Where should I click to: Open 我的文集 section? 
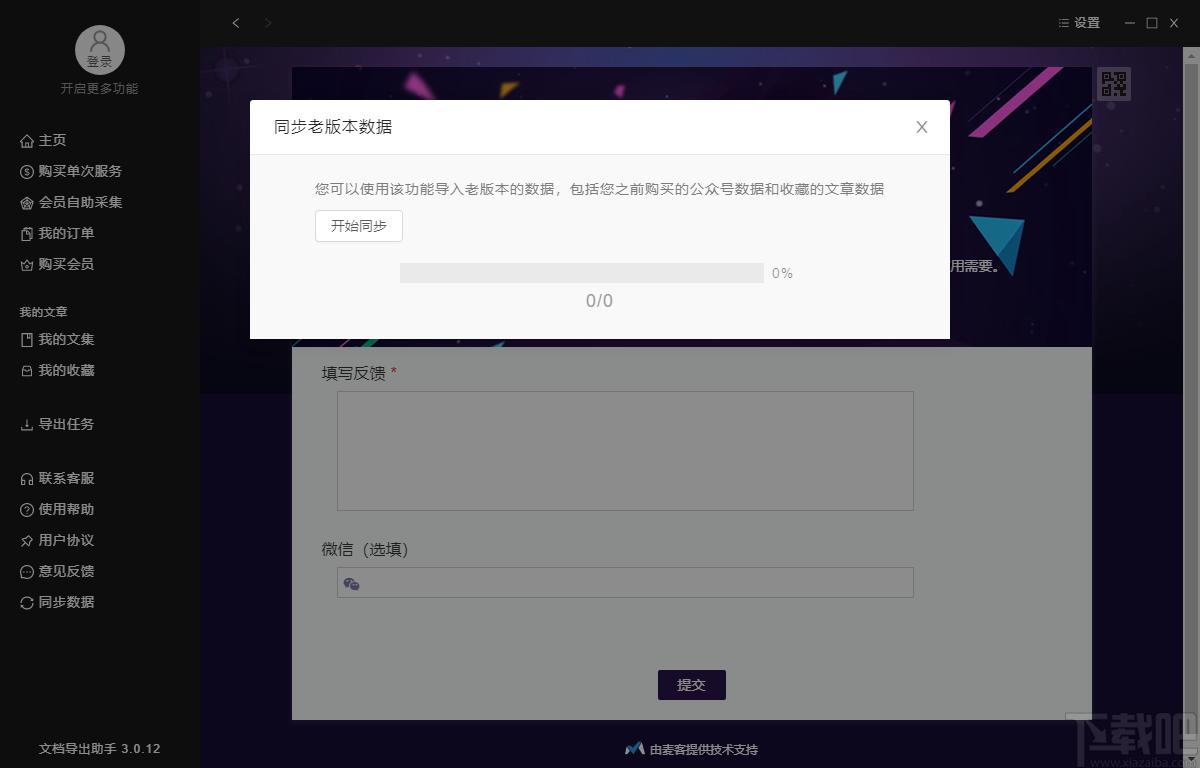[x=66, y=340]
